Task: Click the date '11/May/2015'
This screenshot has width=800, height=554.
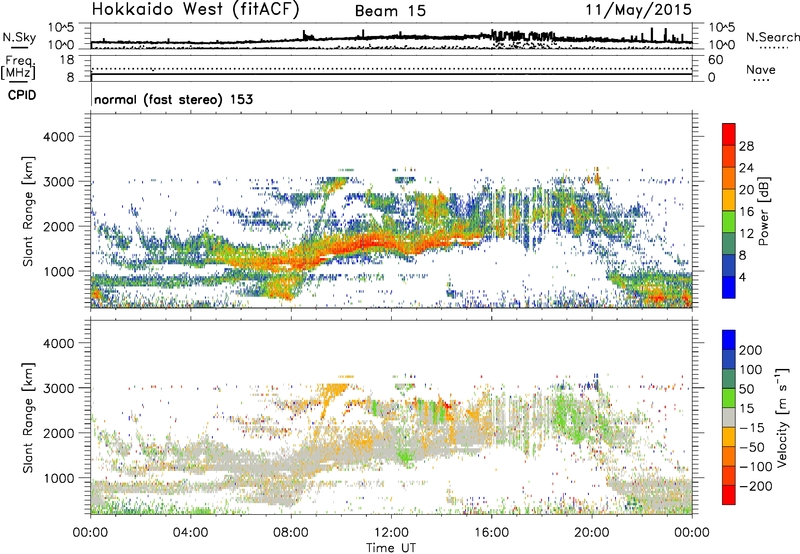Action: coord(638,10)
